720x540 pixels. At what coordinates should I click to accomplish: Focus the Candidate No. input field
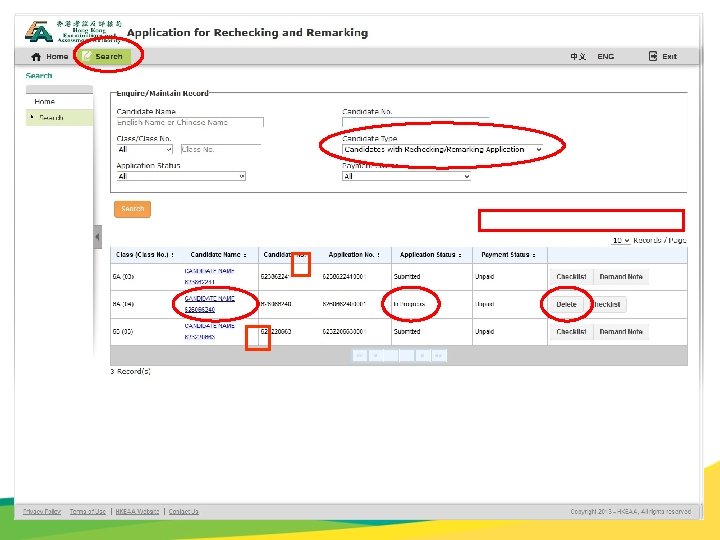click(x=416, y=122)
